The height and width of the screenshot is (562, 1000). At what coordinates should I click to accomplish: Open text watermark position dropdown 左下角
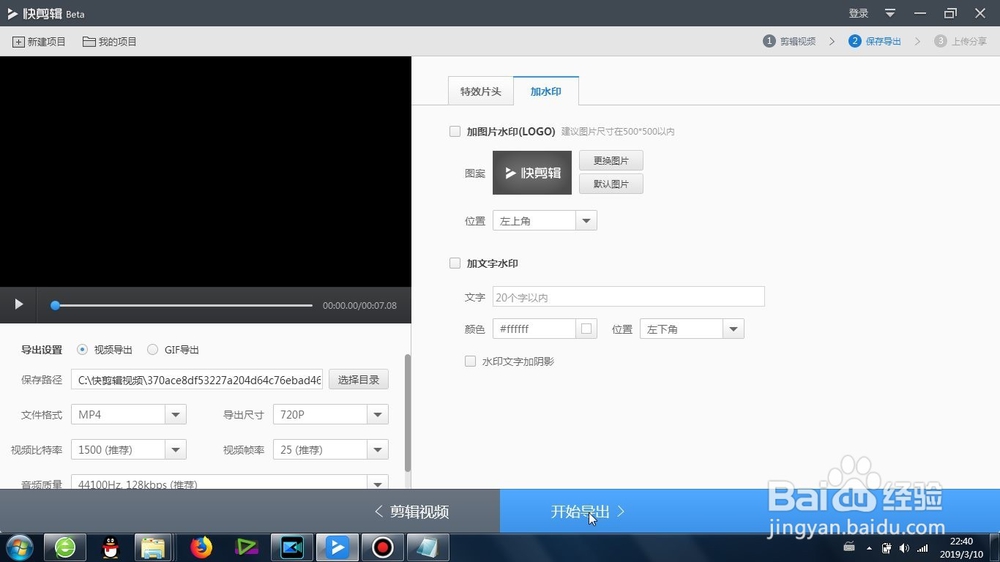coord(692,329)
